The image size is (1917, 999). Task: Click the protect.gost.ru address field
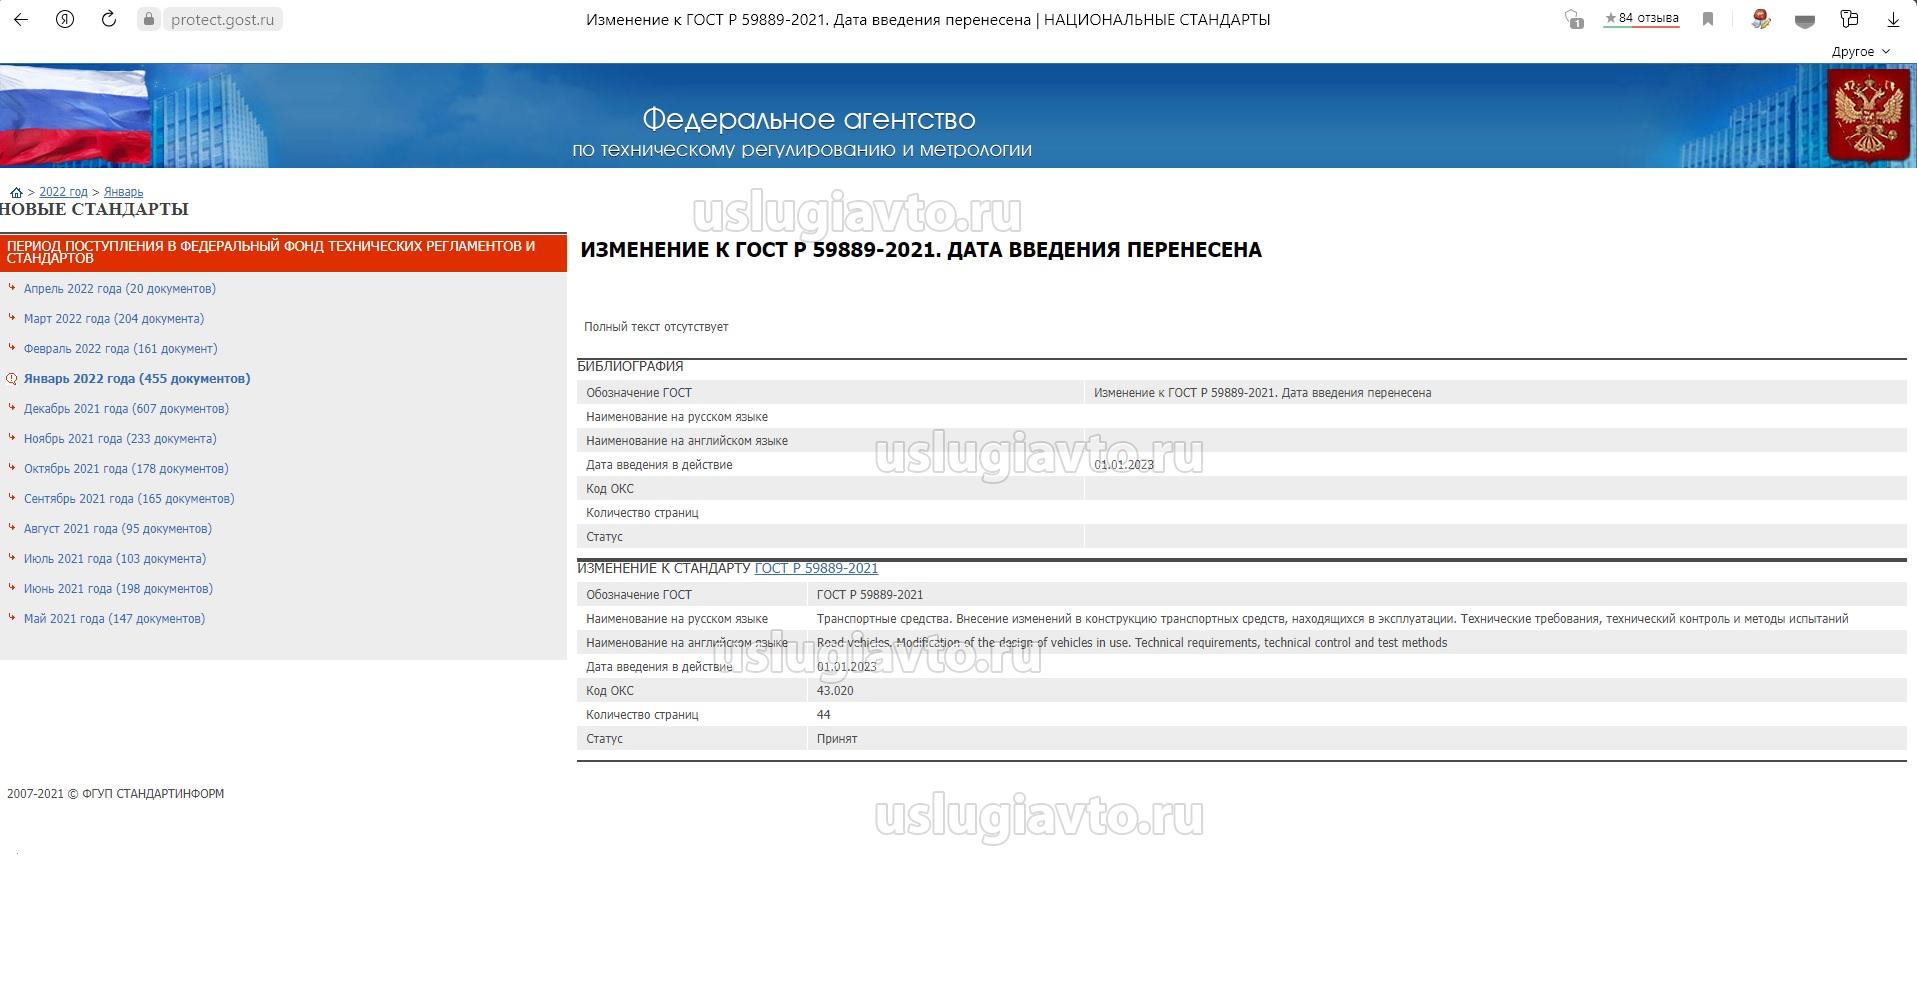[x=222, y=19]
